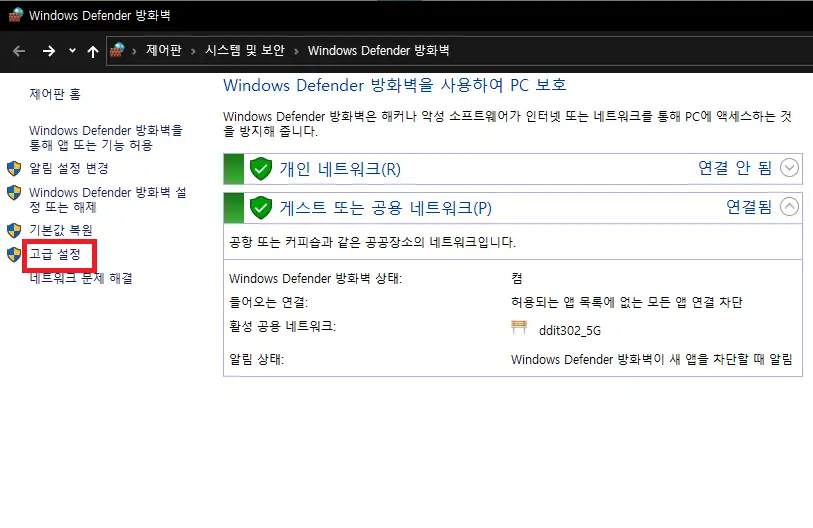Open the recent locations dropdown arrow
Viewport: 813px width, 528px height.
tap(72, 50)
